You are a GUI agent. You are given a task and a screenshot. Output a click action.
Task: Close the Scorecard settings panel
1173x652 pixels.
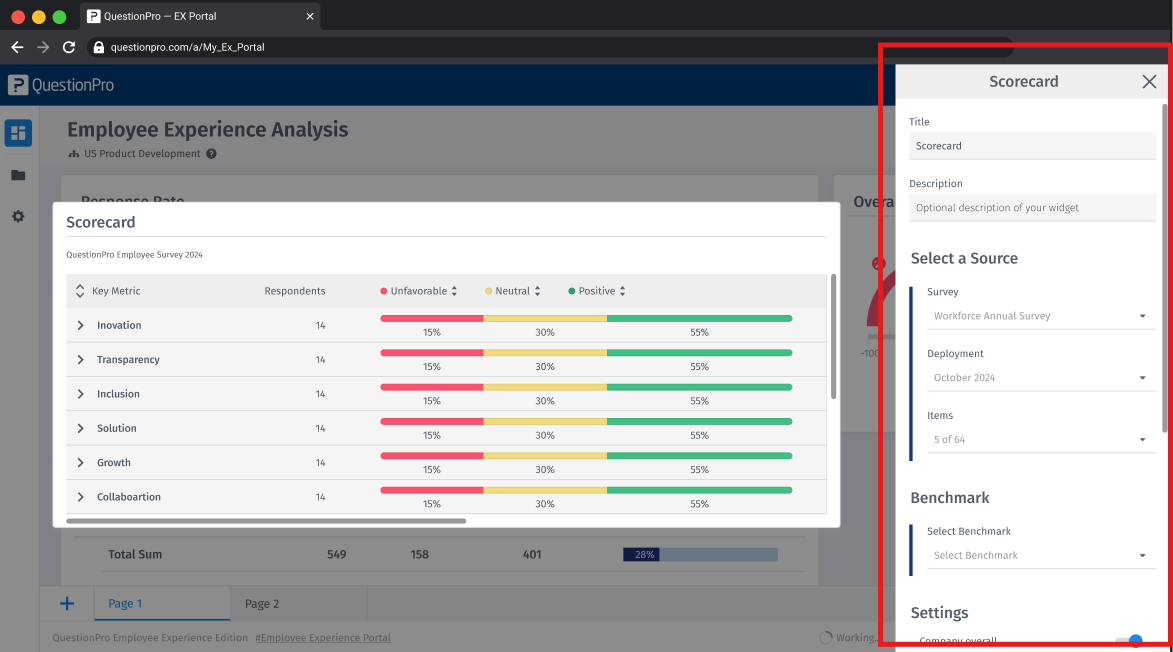click(x=1149, y=82)
